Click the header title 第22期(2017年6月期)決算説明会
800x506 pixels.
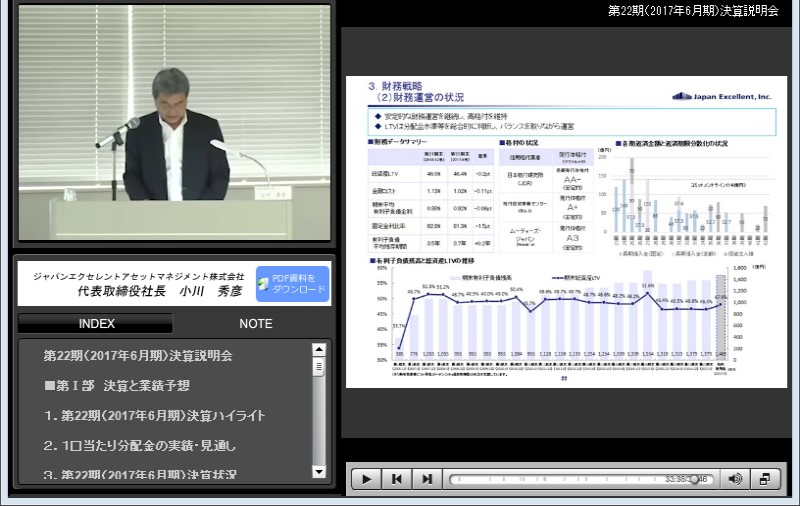click(693, 11)
